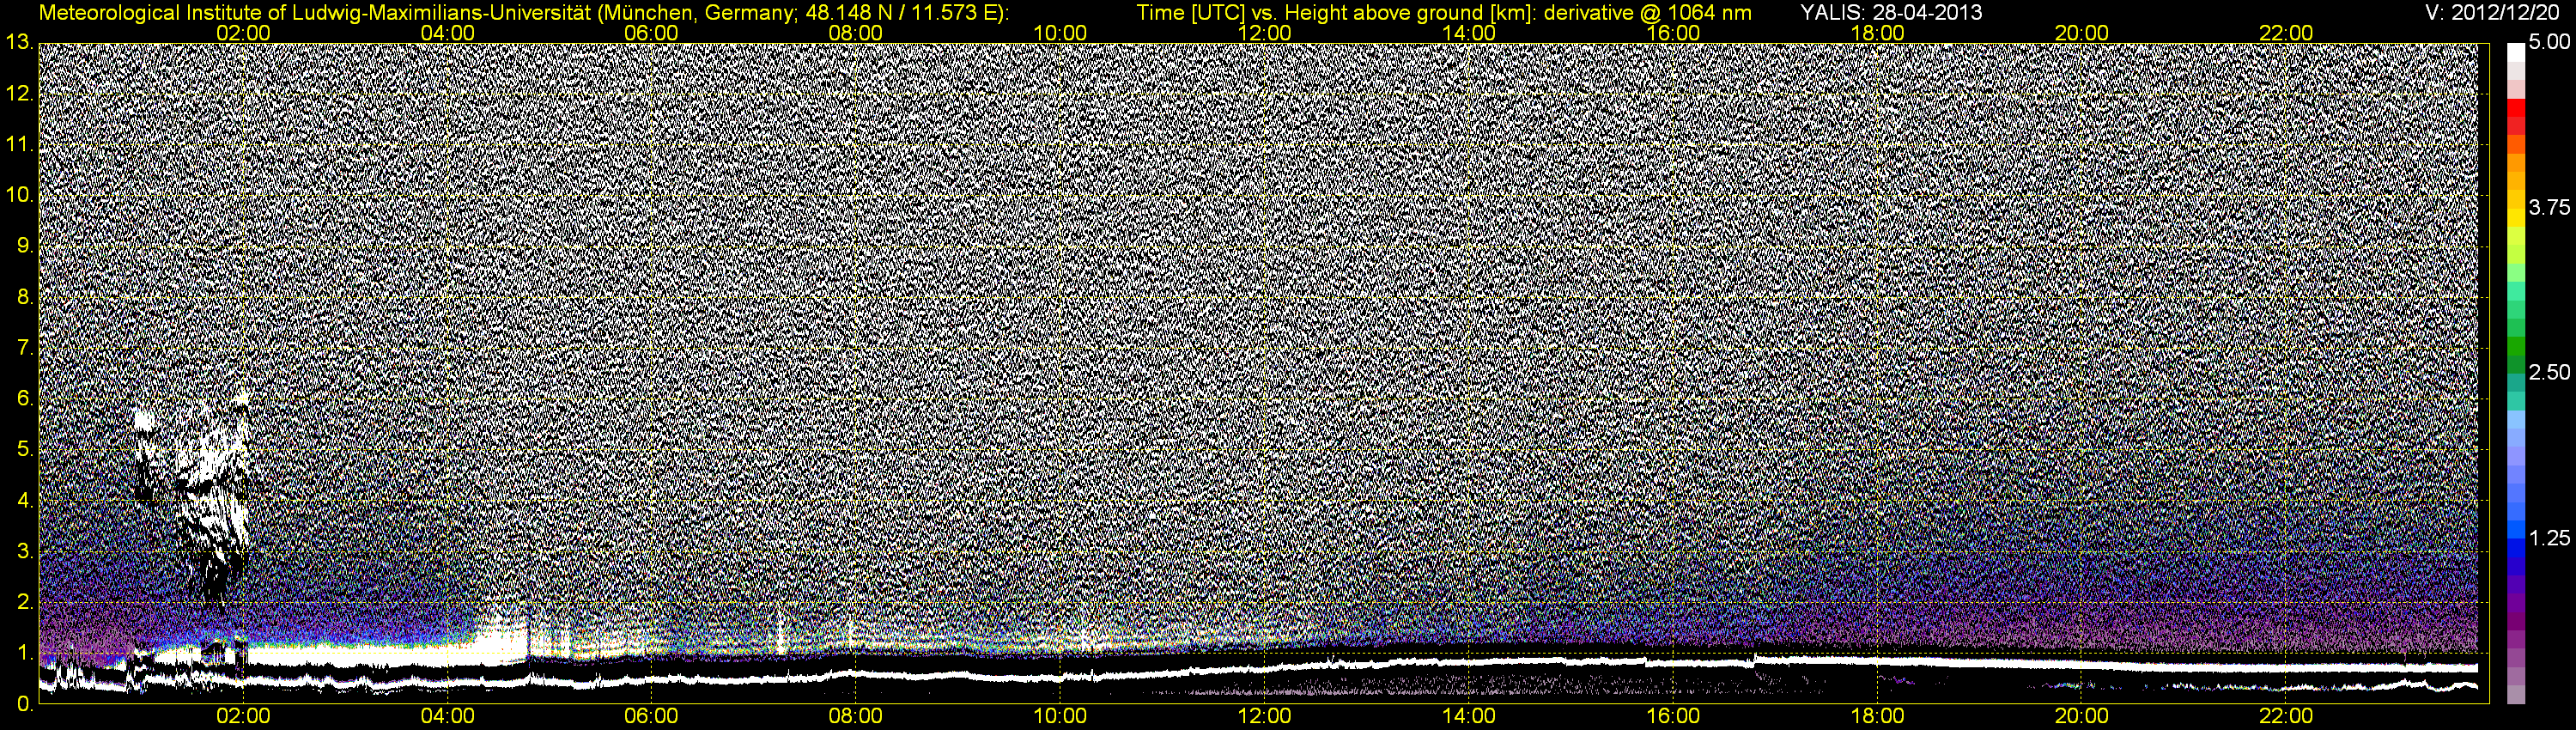
Task: Click the 1 km height axis label
Action: [24, 653]
